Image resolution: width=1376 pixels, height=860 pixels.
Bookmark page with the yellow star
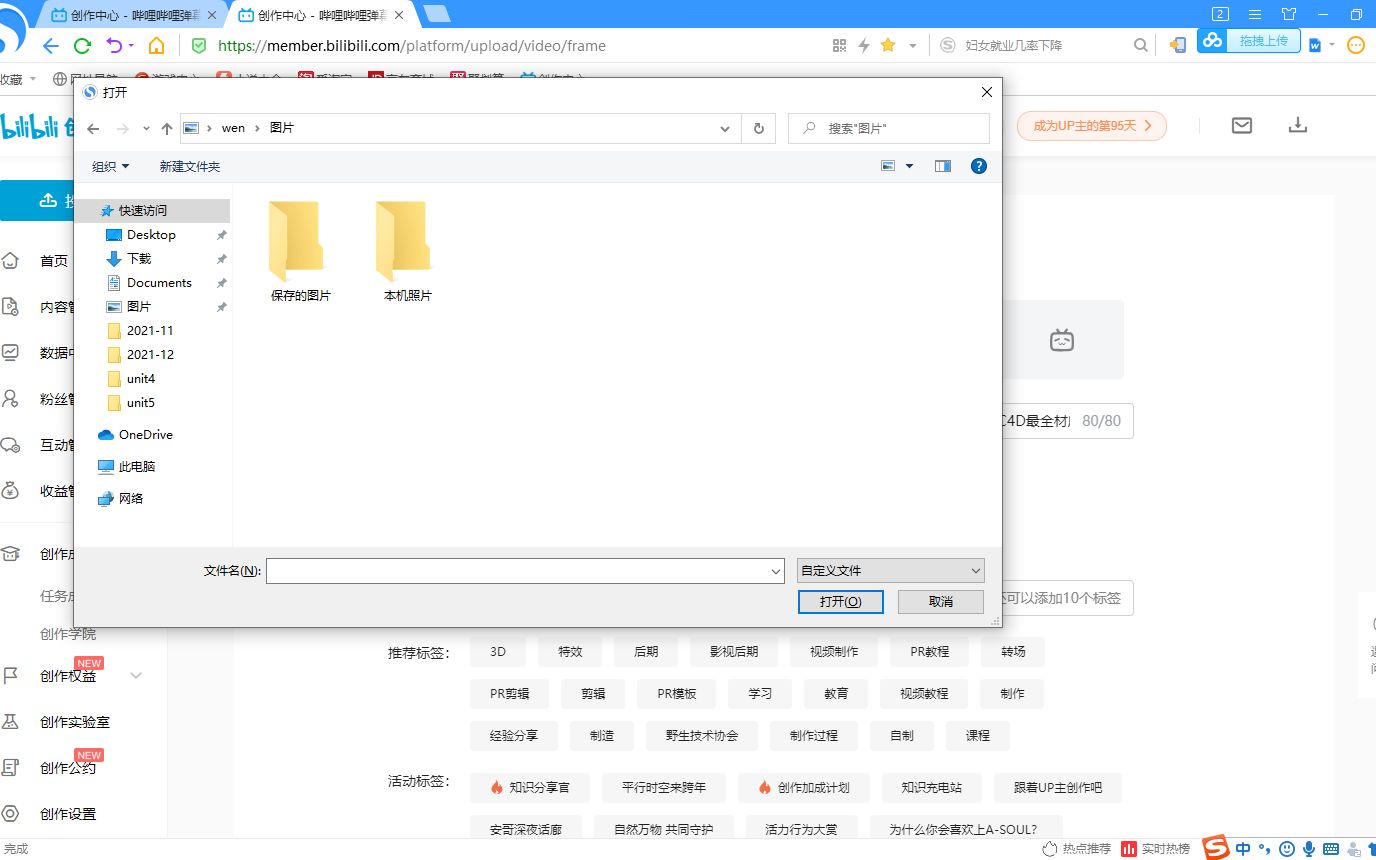point(888,46)
